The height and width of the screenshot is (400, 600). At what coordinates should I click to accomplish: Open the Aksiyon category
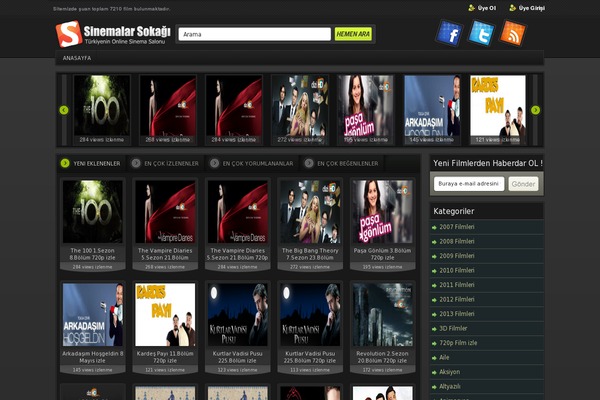coord(450,372)
